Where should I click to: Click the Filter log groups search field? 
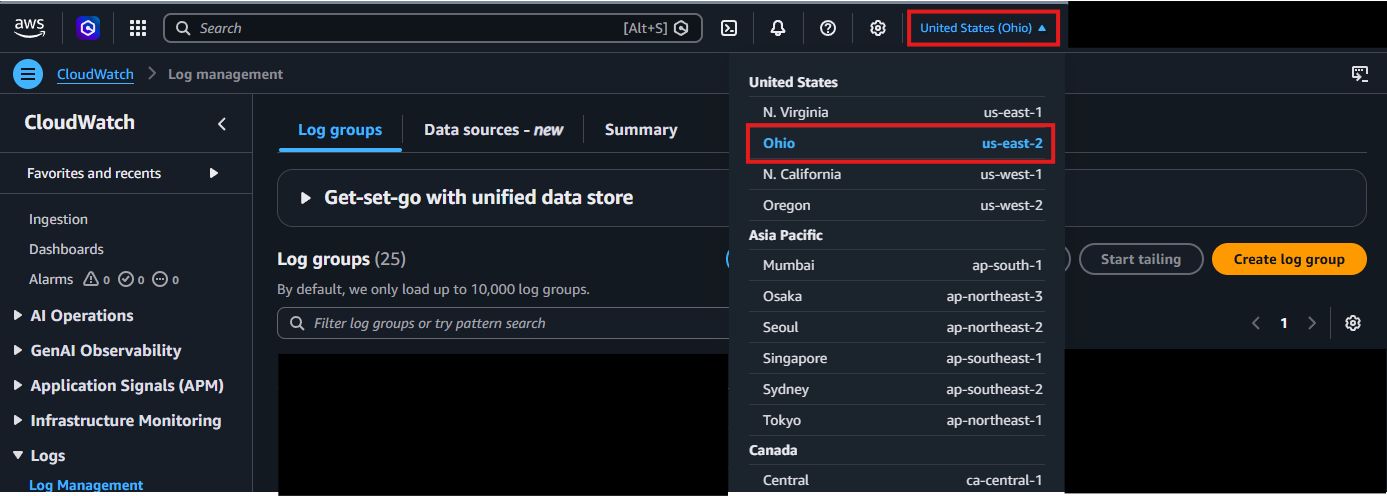(x=503, y=323)
